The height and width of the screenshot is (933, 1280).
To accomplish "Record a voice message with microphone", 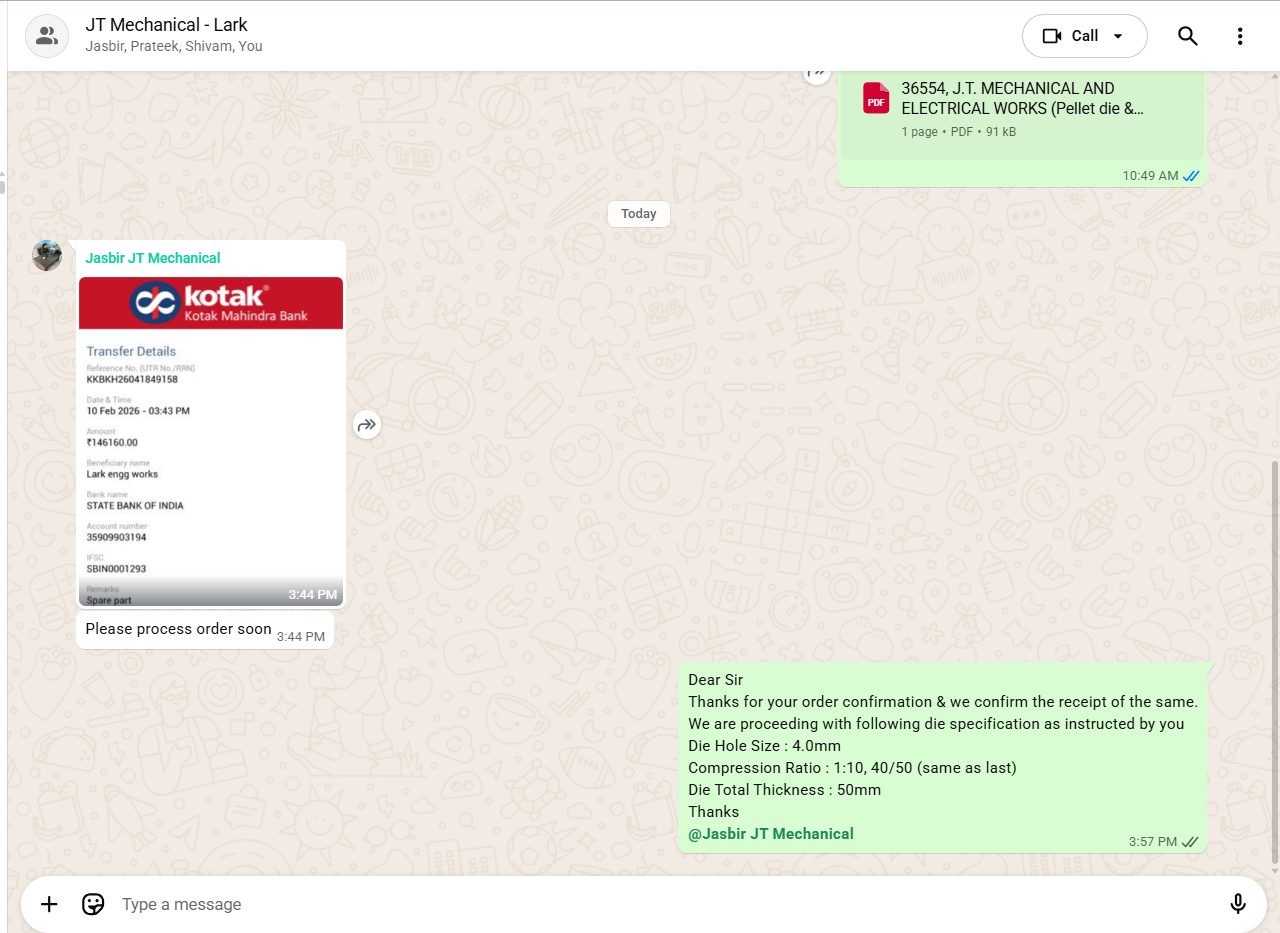I will pyautogui.click(x=1237, y=904).
